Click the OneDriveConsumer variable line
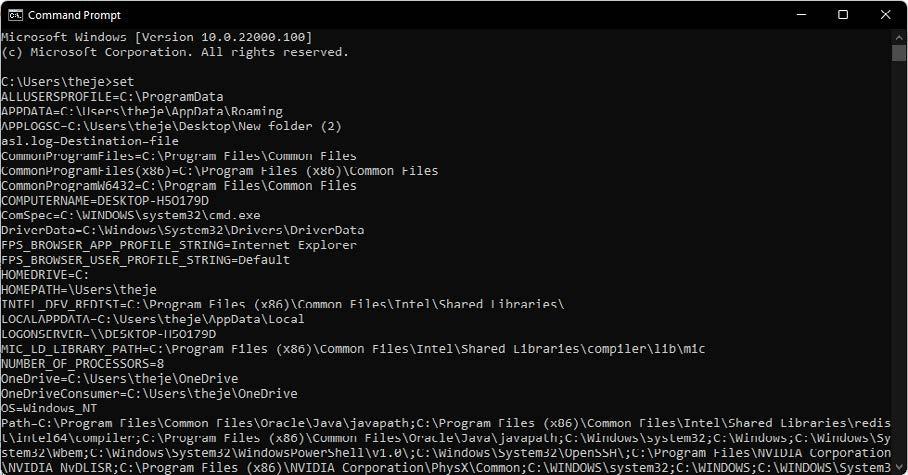 (149, 393)
